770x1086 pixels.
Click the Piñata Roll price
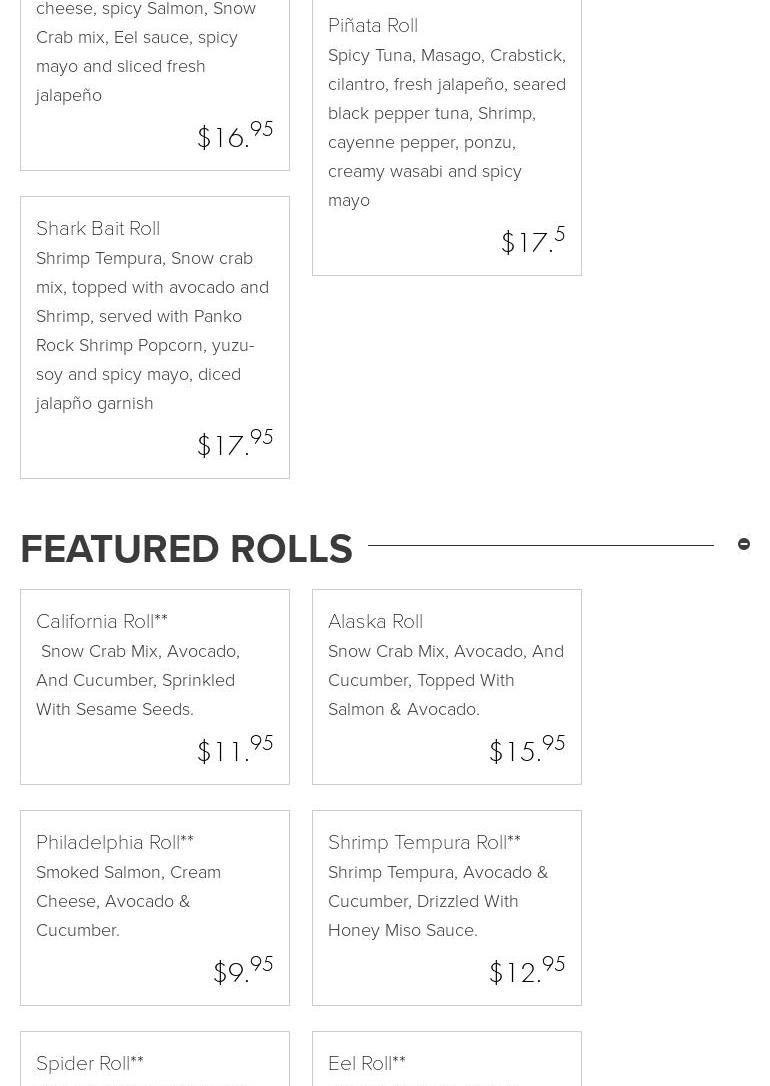[x=533, y=240]
